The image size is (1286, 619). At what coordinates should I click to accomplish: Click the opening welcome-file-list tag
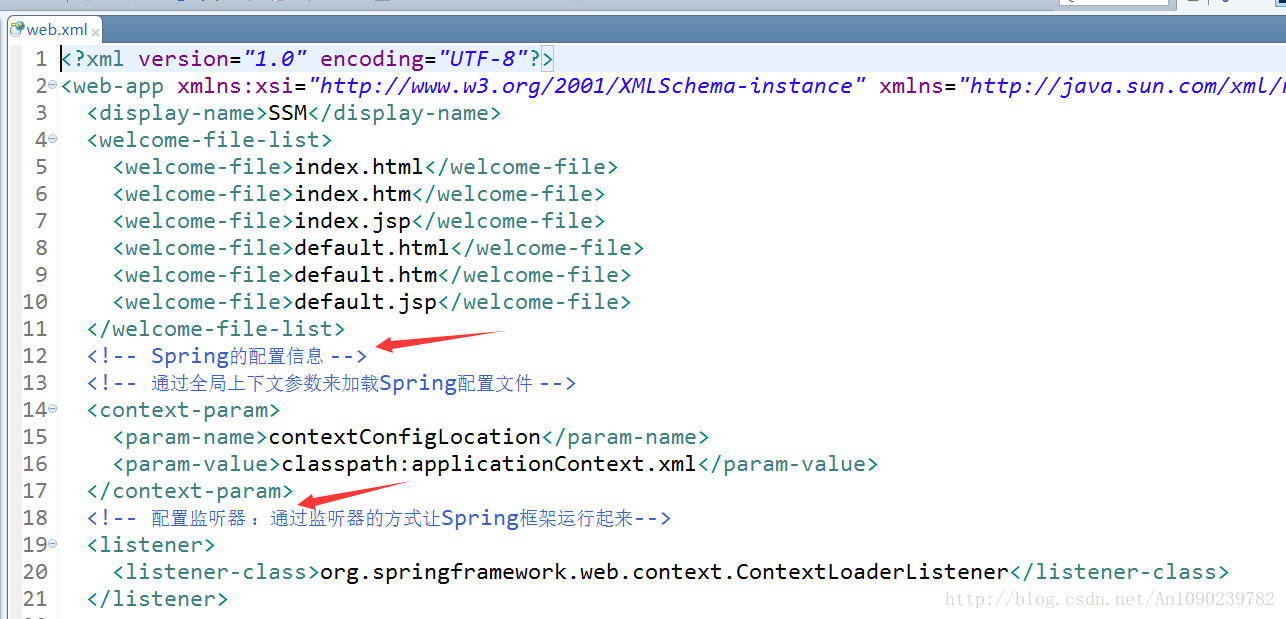click(210, 140)
